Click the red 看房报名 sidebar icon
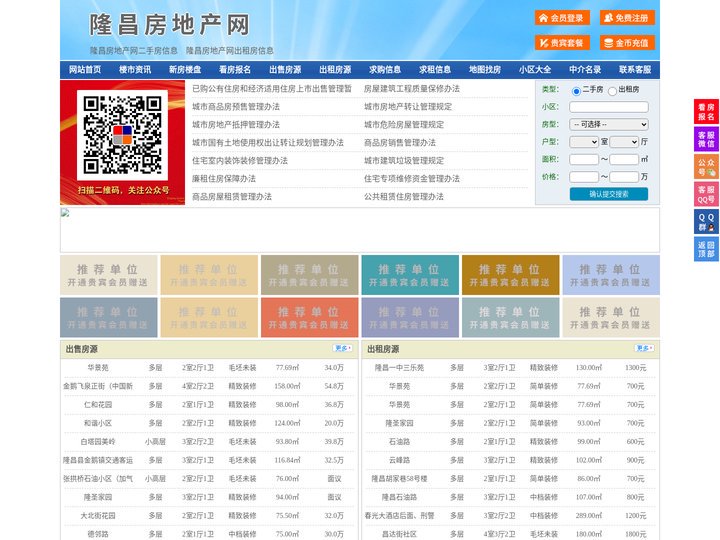 [706, 112]
